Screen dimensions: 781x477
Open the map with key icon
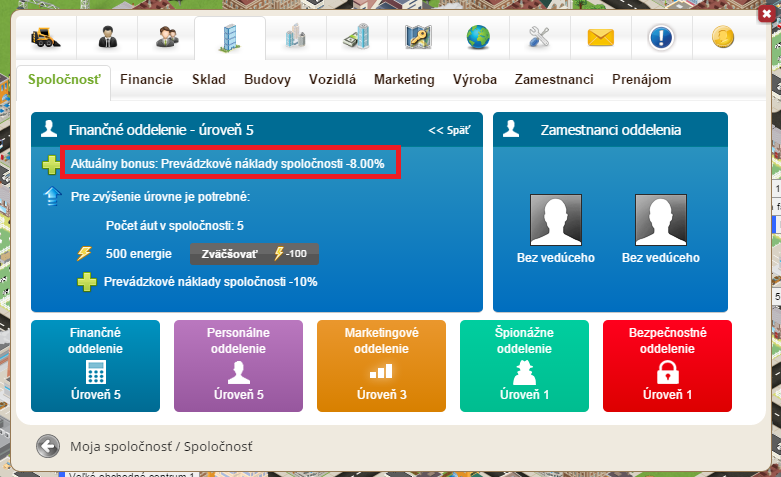418,37
